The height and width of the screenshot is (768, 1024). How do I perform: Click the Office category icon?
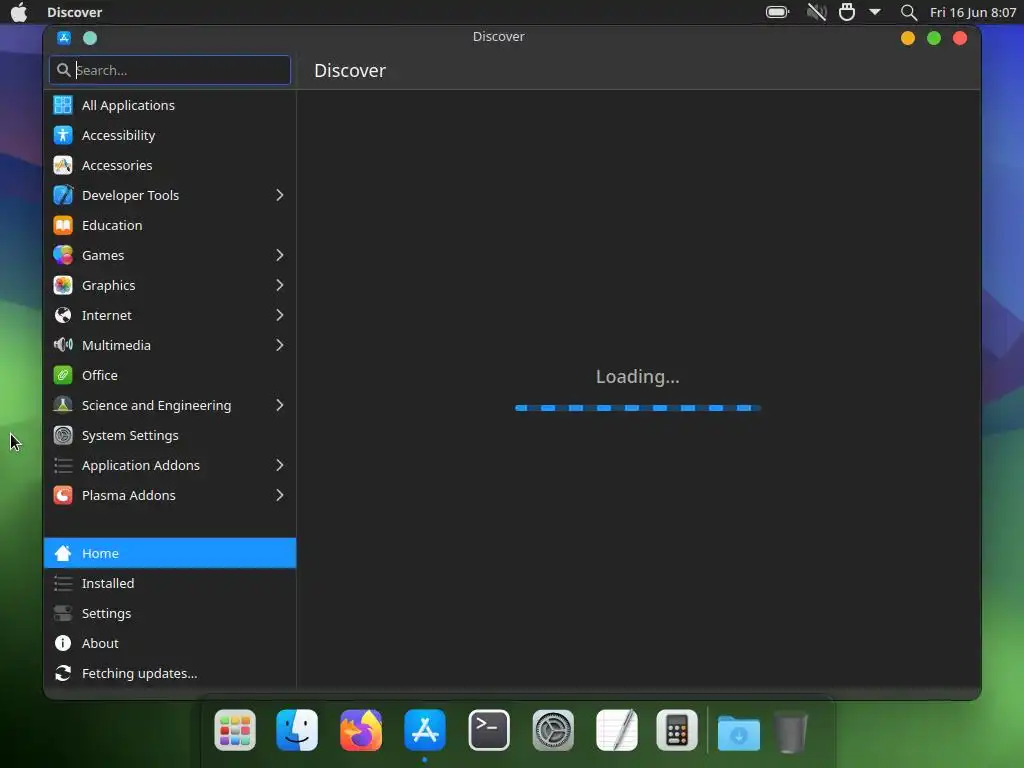63,376
